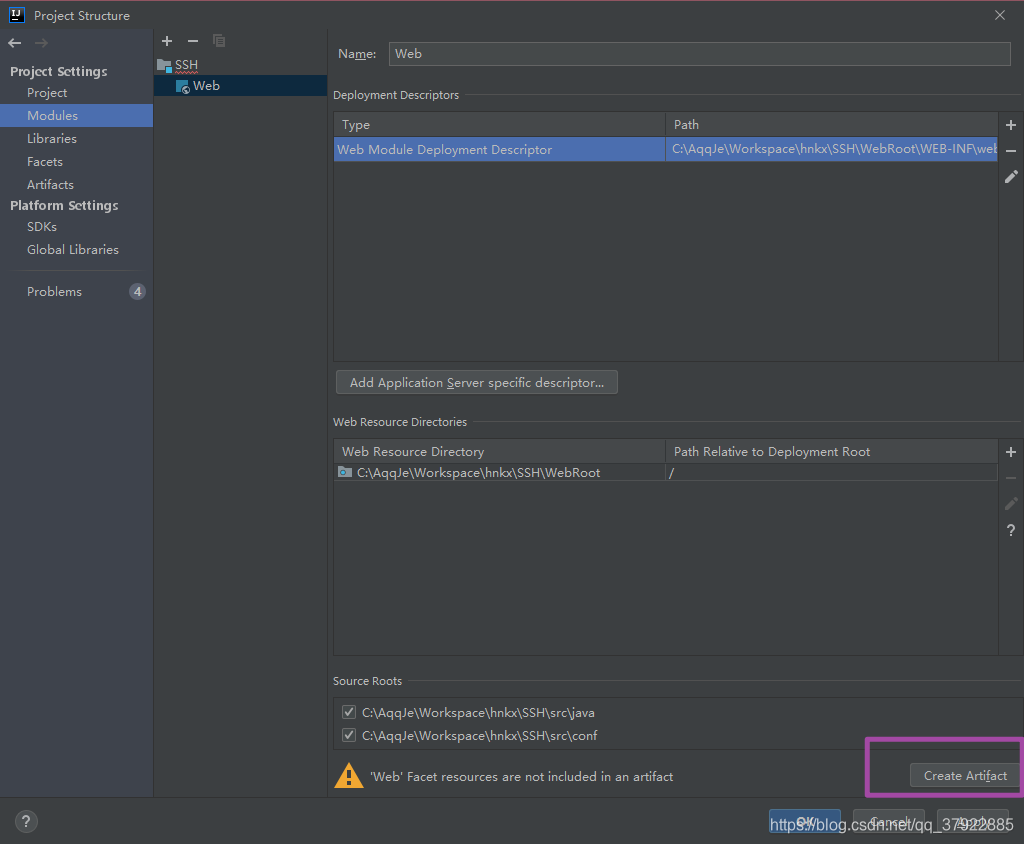1024x844 pixels.
Task: Edit the deployment descriptor with pencil icon
Action: [x=1011, y=177]
